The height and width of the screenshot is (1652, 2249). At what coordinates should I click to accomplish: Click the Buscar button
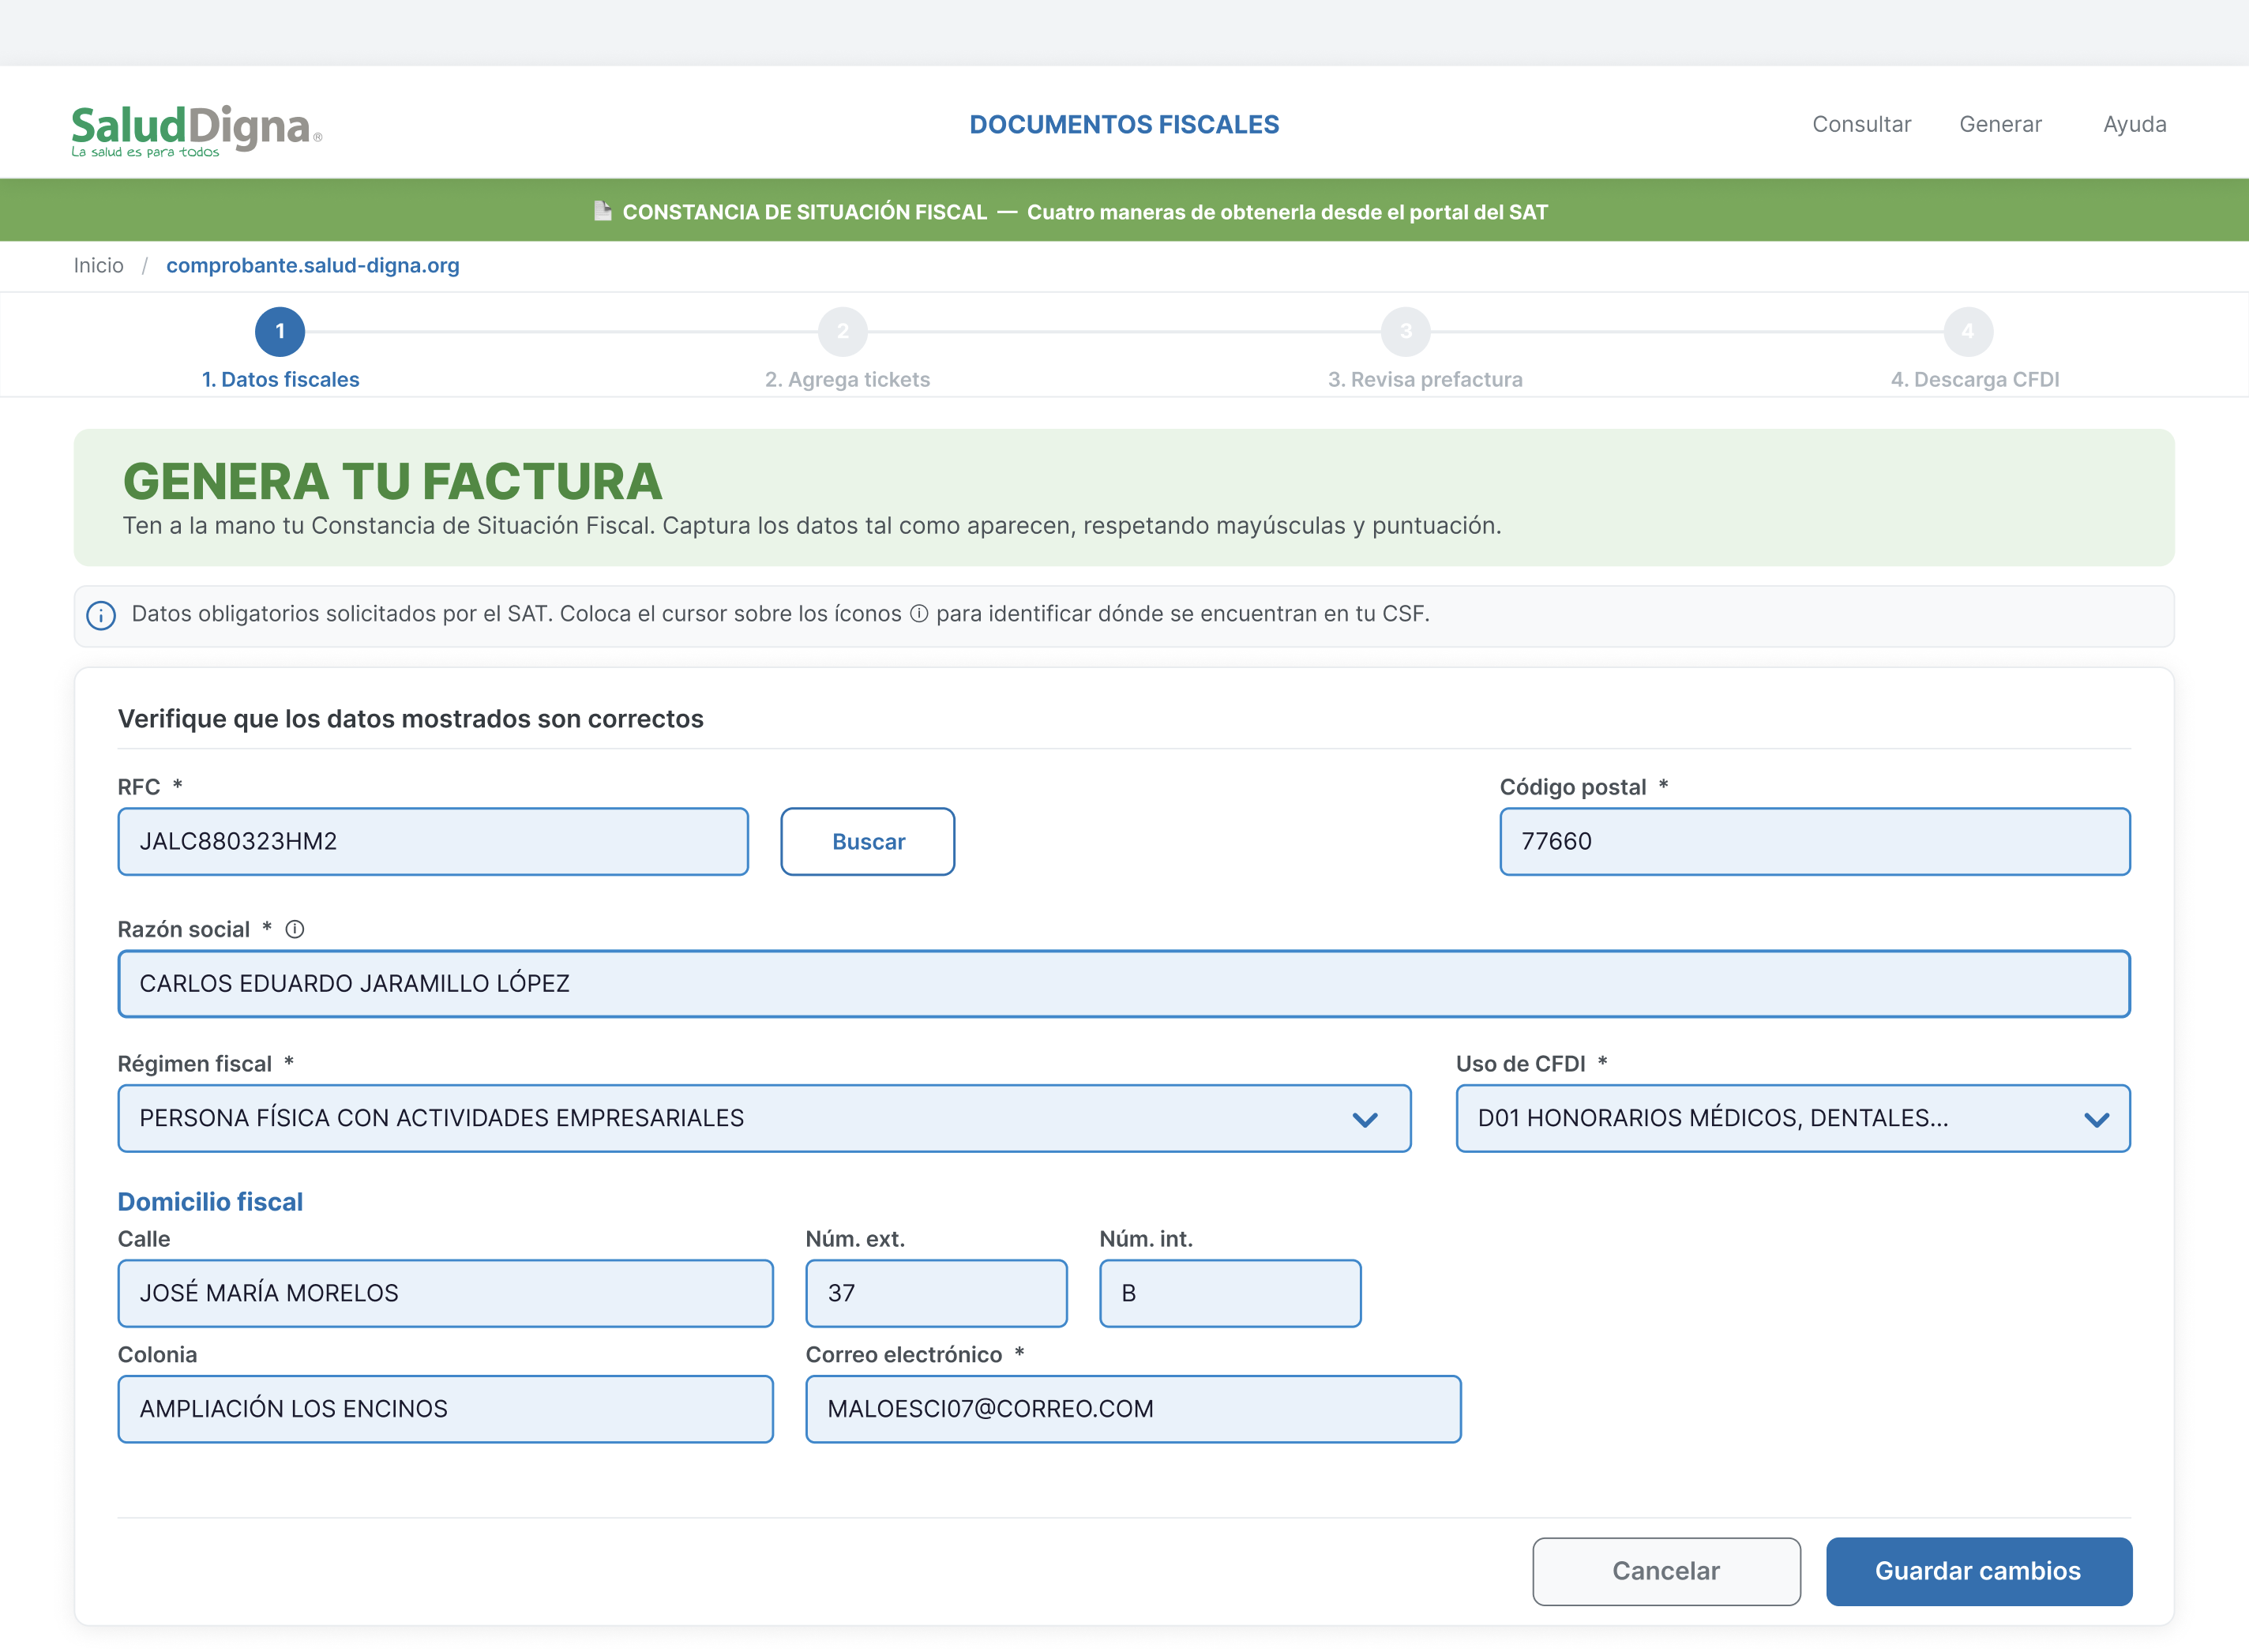click(x=868, y=842)
